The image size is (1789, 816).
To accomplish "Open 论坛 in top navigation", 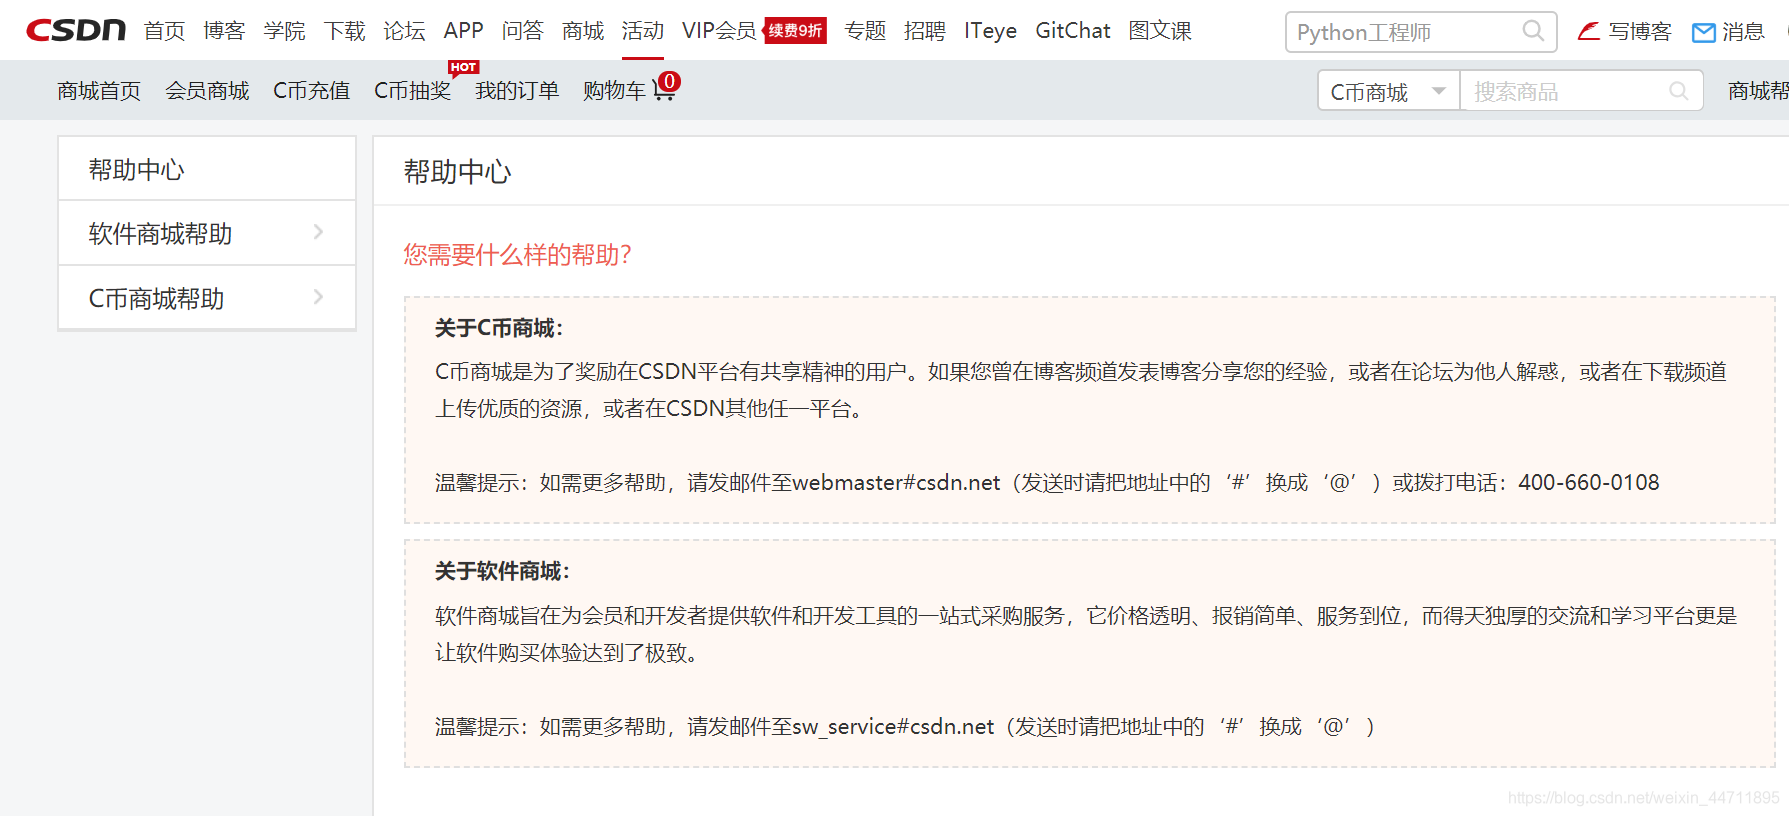I will [404, 31].
